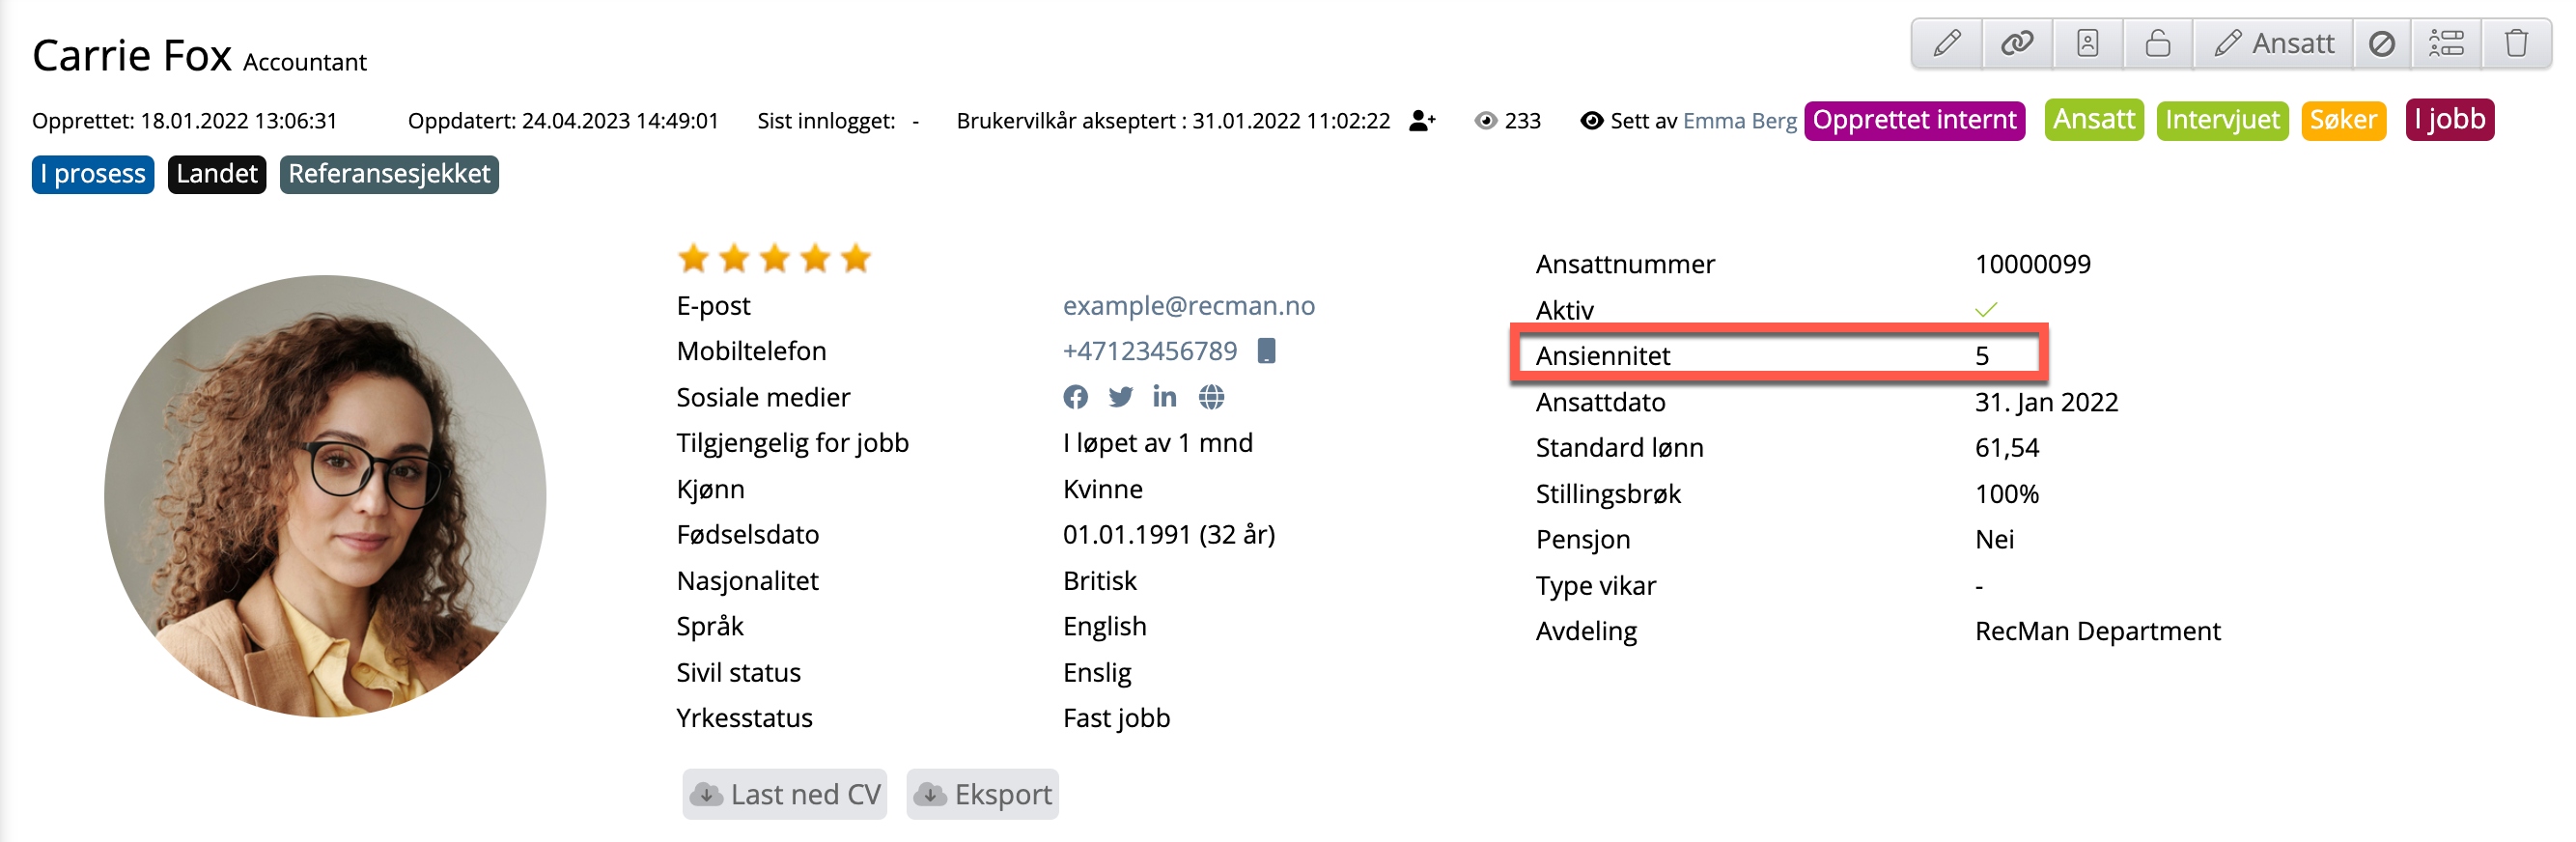The image size is (2576, 842).
Task: Open the example@recman.no email link
Action: [1188, 305]
